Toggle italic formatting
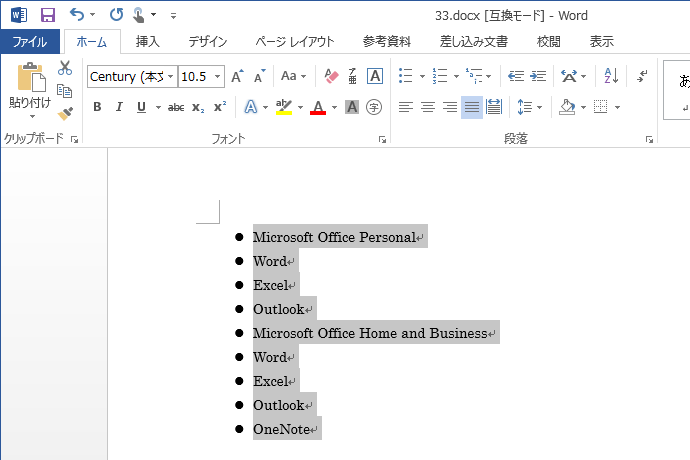 point(119,107)
